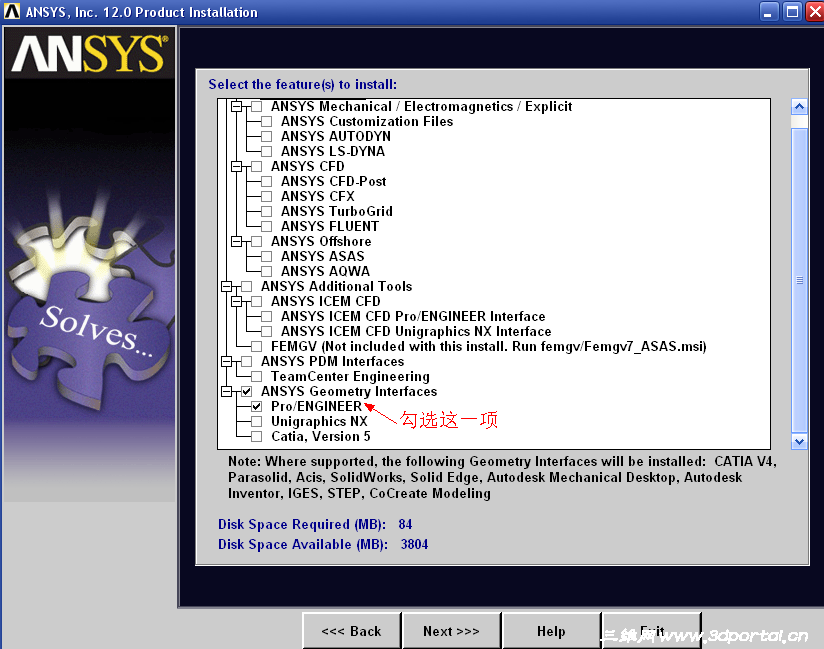Select 'Catia, Version 5' label text

pos(321,437)
